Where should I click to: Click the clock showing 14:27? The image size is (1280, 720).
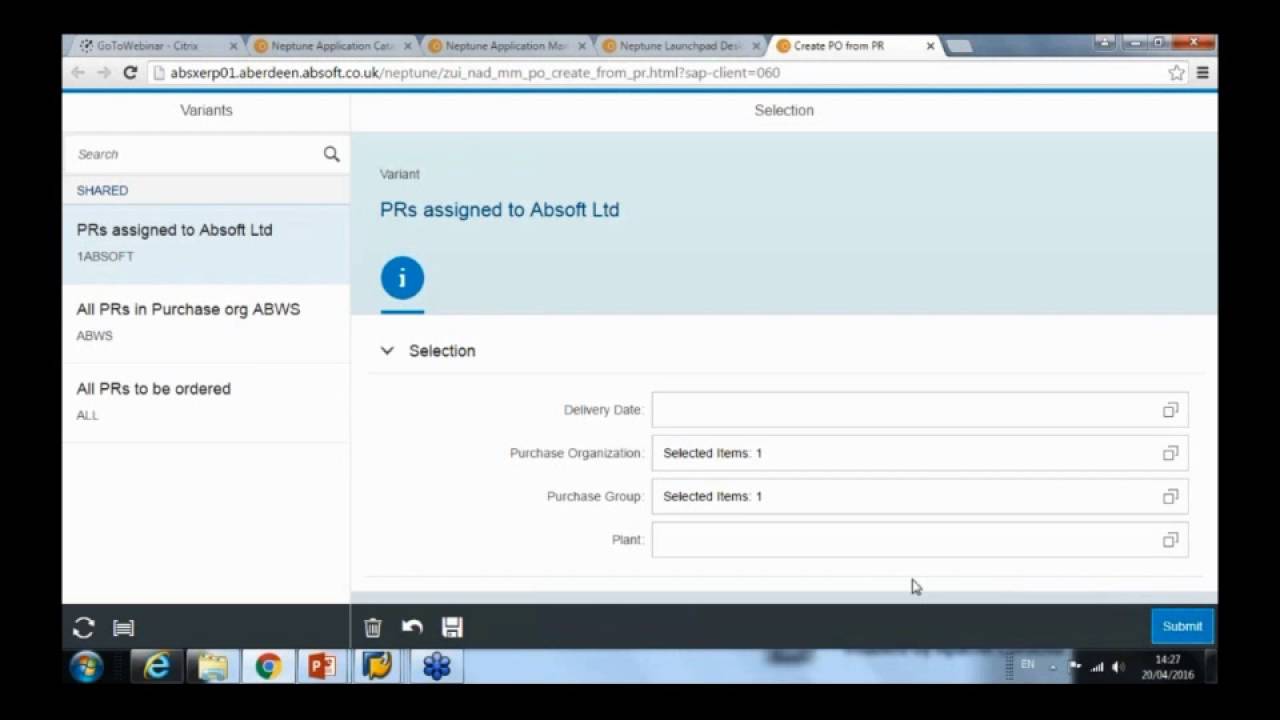point(1168,660)
